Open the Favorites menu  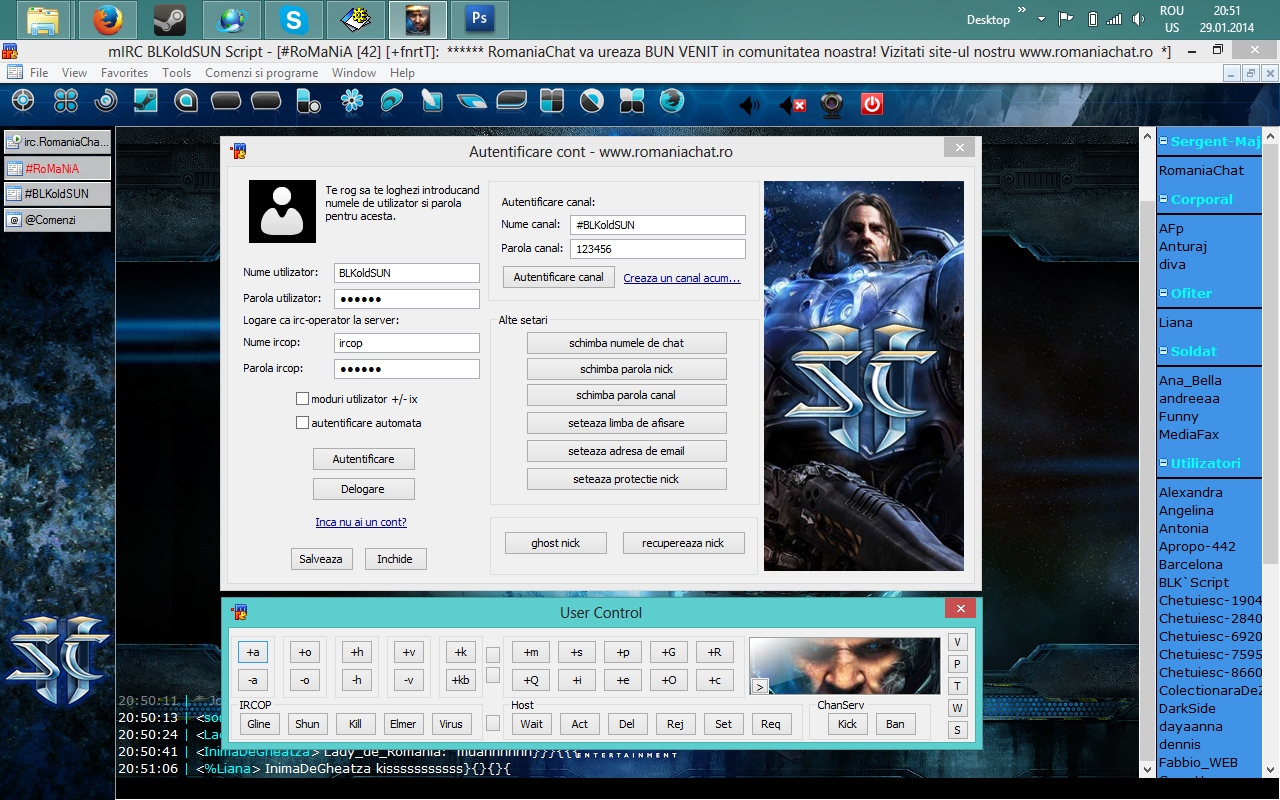tap(124, 73)
